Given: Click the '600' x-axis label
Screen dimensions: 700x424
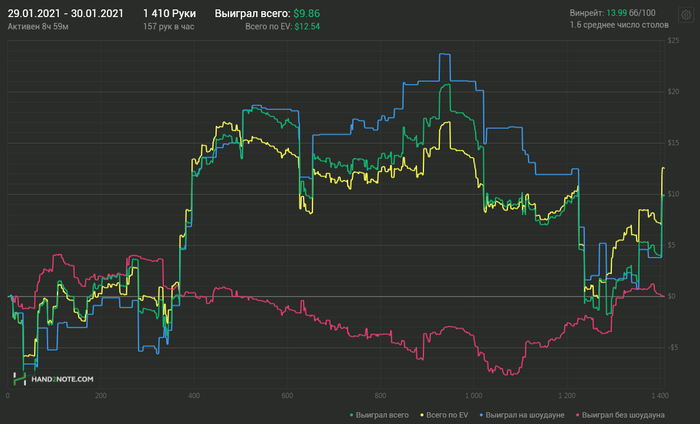Looking at the screenshot, I should (x=288, y=395).
